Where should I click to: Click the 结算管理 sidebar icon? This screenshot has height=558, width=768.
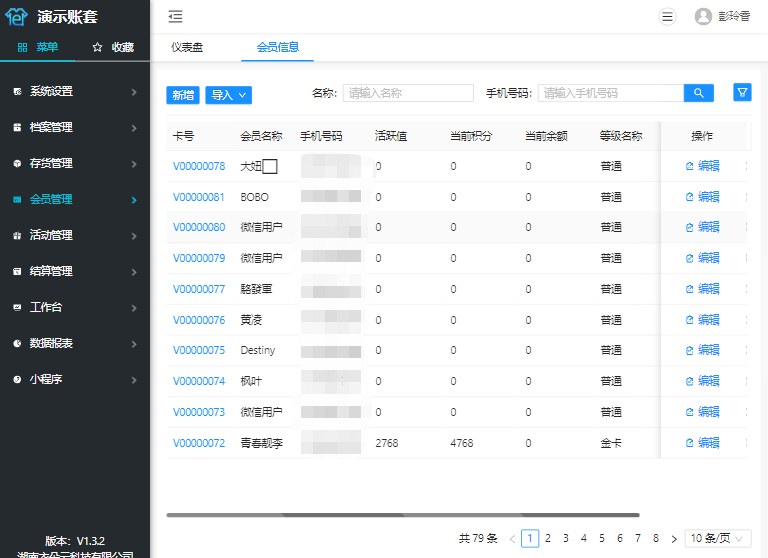click(17, 271)
